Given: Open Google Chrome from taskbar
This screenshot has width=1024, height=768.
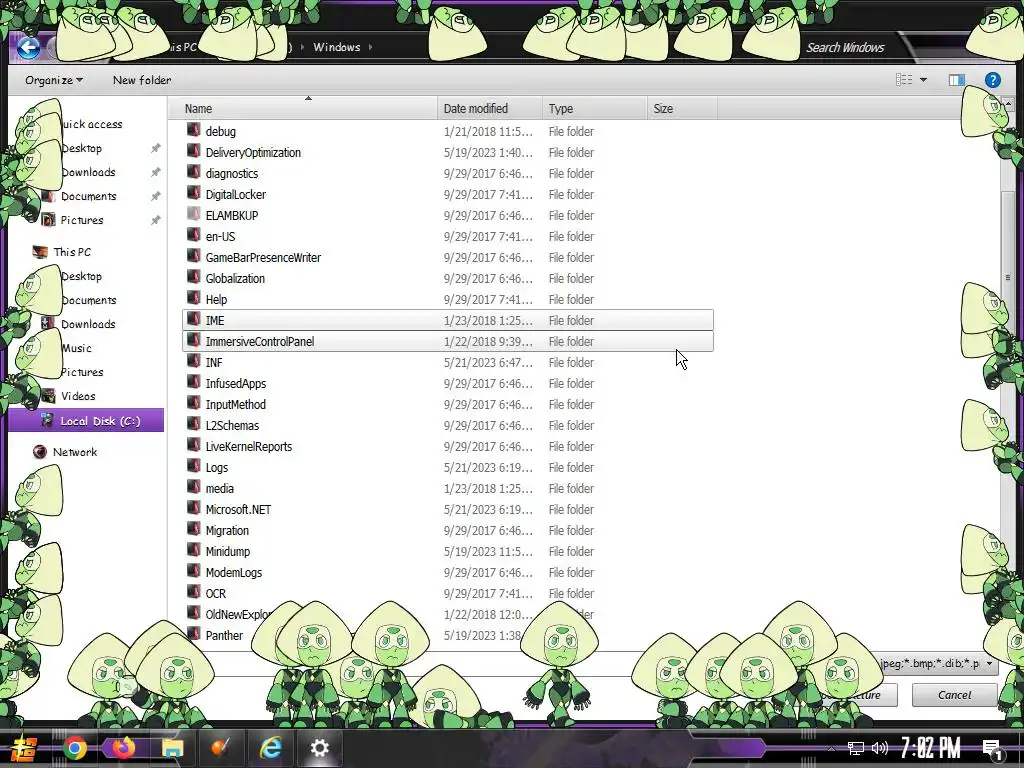Looking at the screenshot, I should click(x=75, y=748).
